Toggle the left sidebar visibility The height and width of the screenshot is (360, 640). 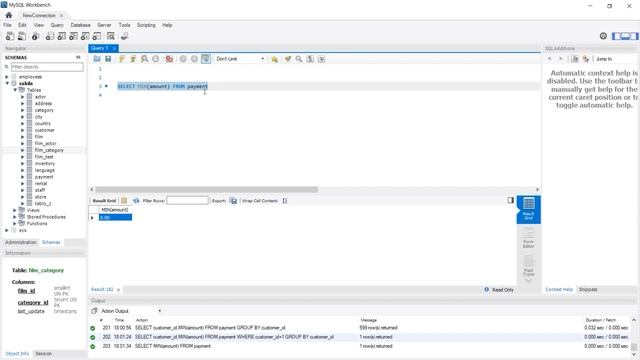click(x=616, y=36)
